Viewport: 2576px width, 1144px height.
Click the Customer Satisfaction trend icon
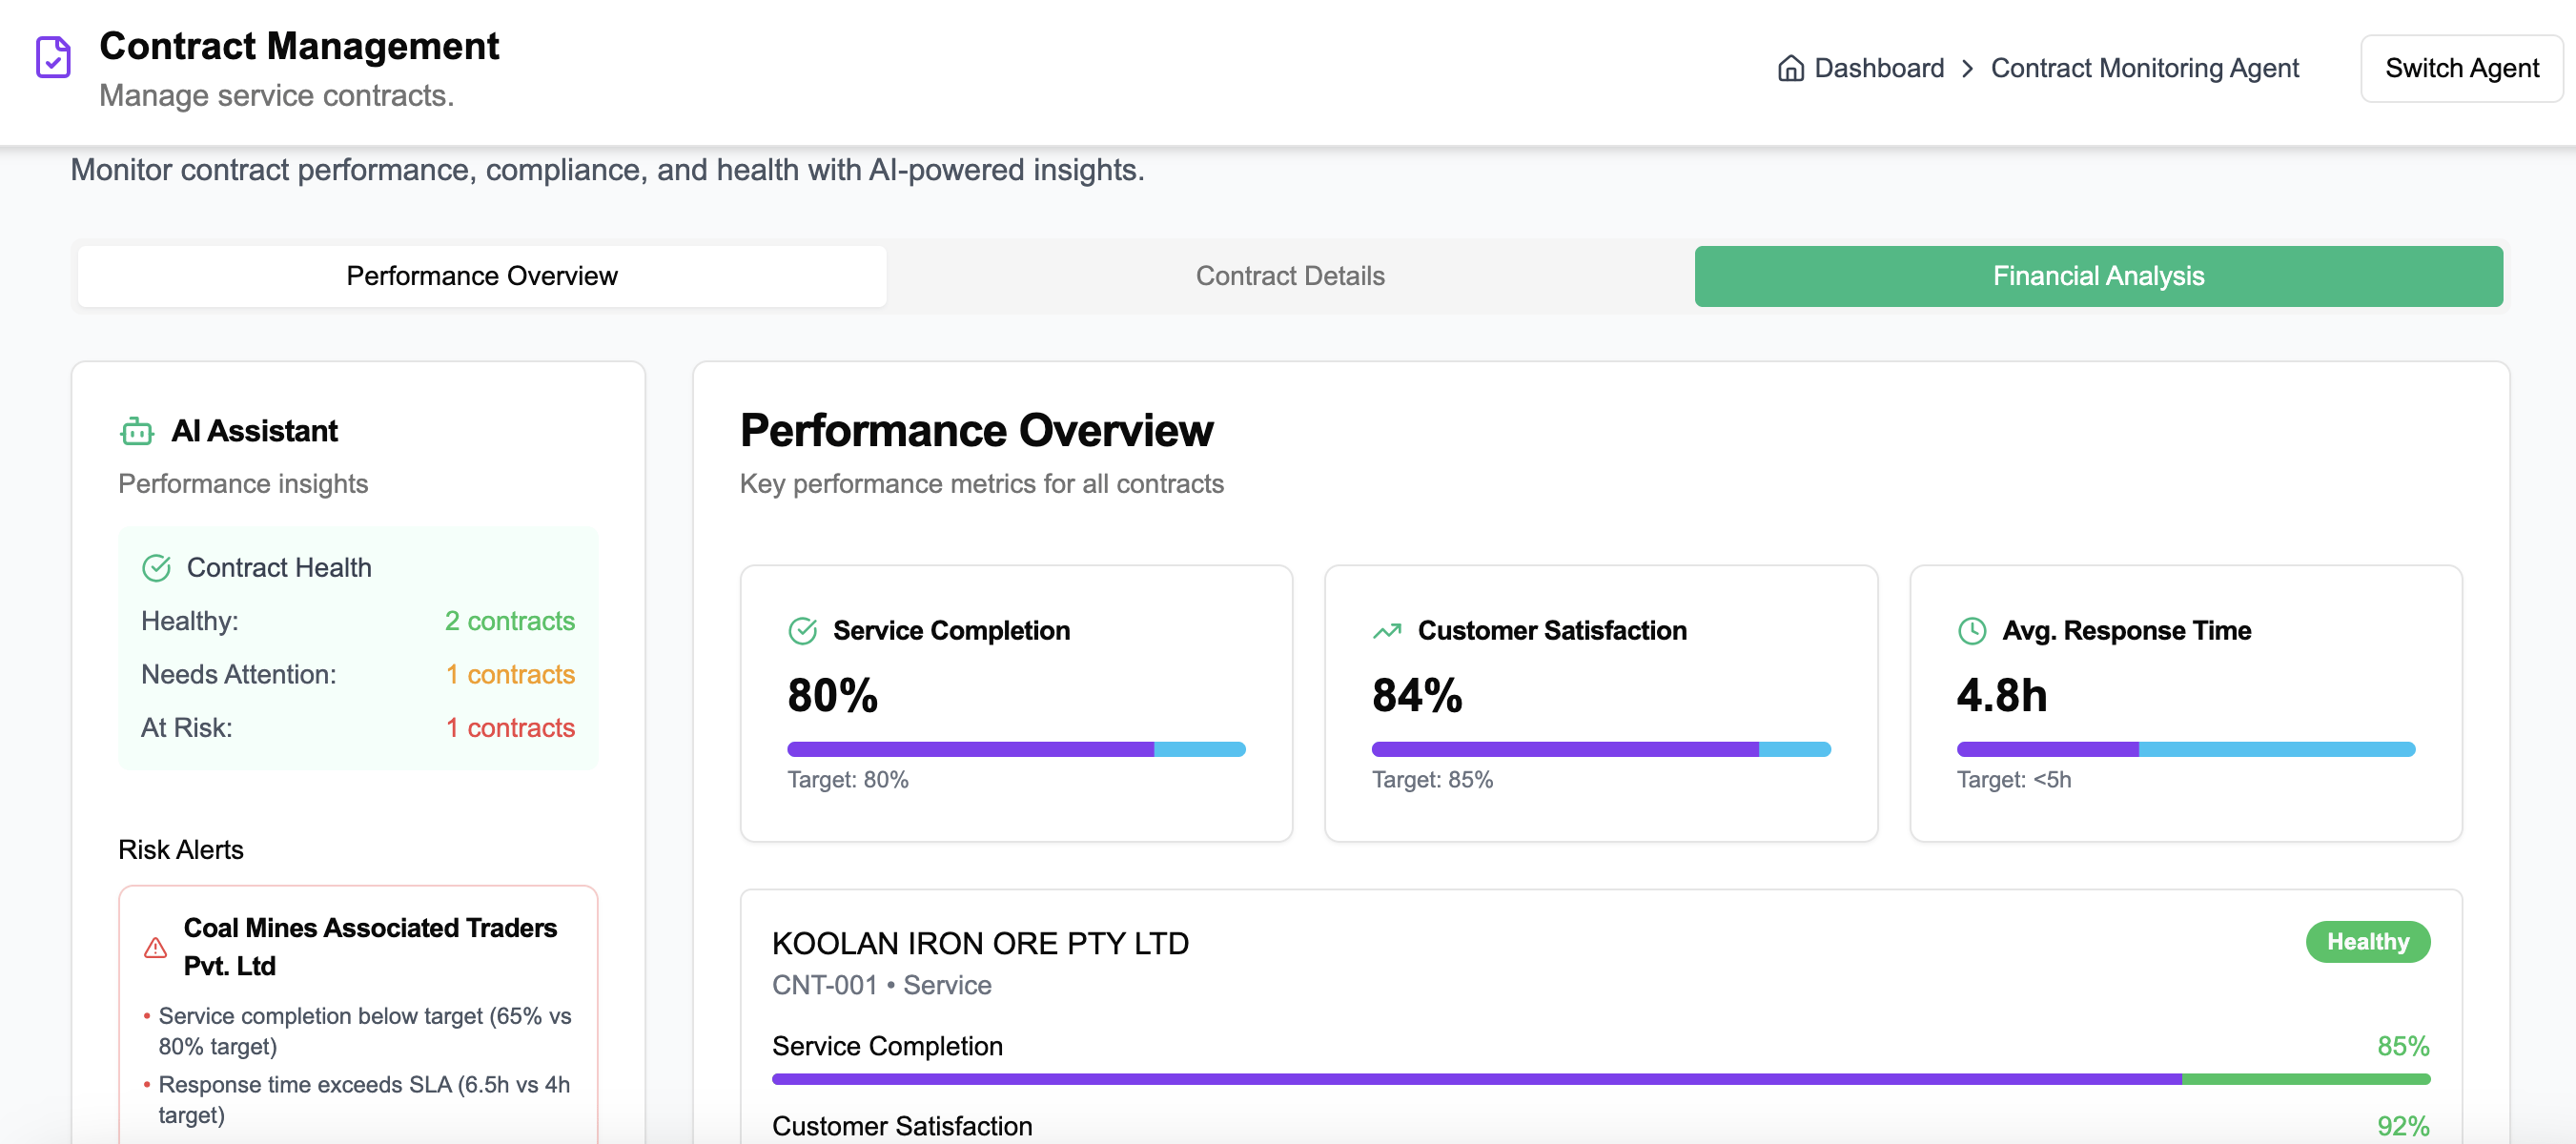(1387, 631)
